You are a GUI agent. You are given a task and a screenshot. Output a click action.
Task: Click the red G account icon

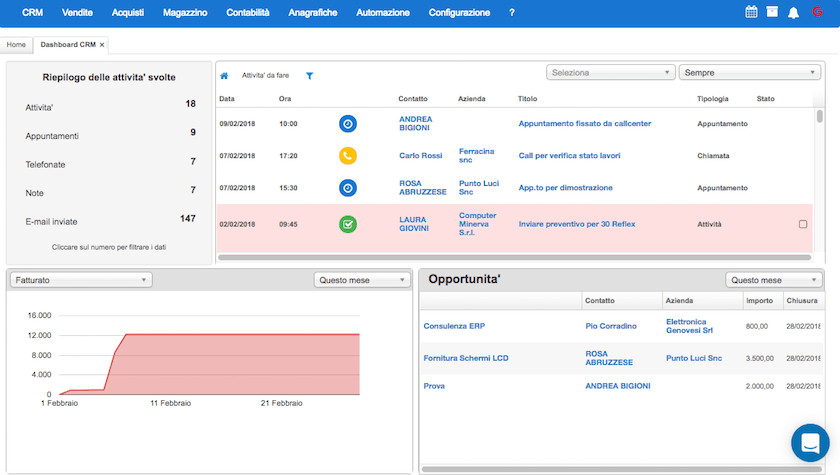[817, 13]
